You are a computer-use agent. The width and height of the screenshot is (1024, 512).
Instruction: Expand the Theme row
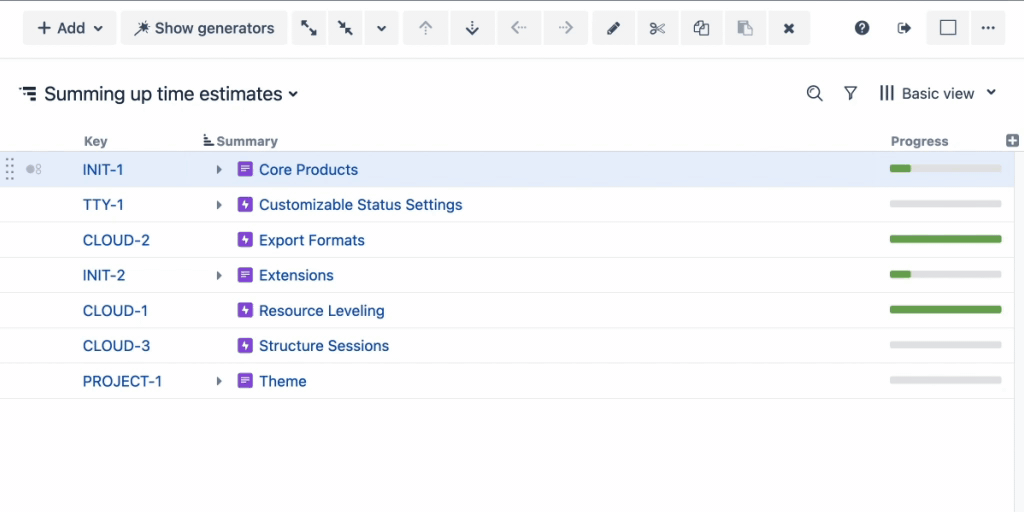219,381
